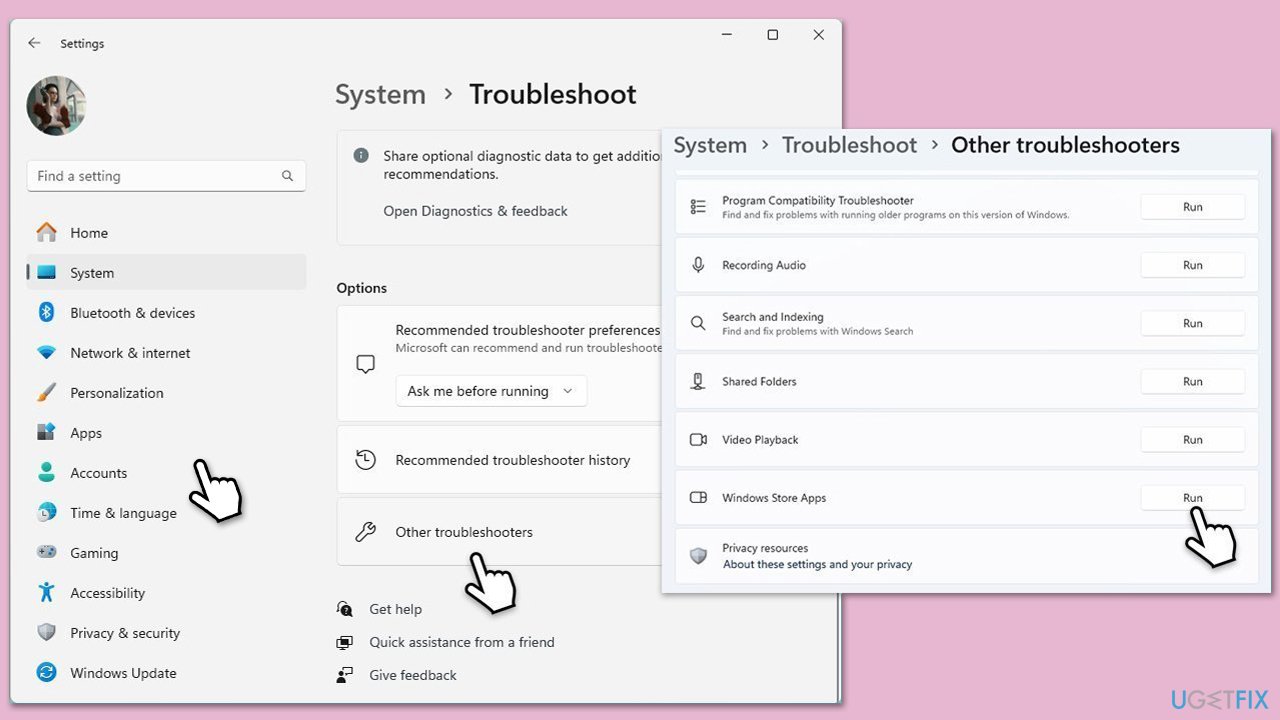This screenshot has height=720, width=1280.
Task: Click the Give feedback person icon
Action: coord(345,675)
